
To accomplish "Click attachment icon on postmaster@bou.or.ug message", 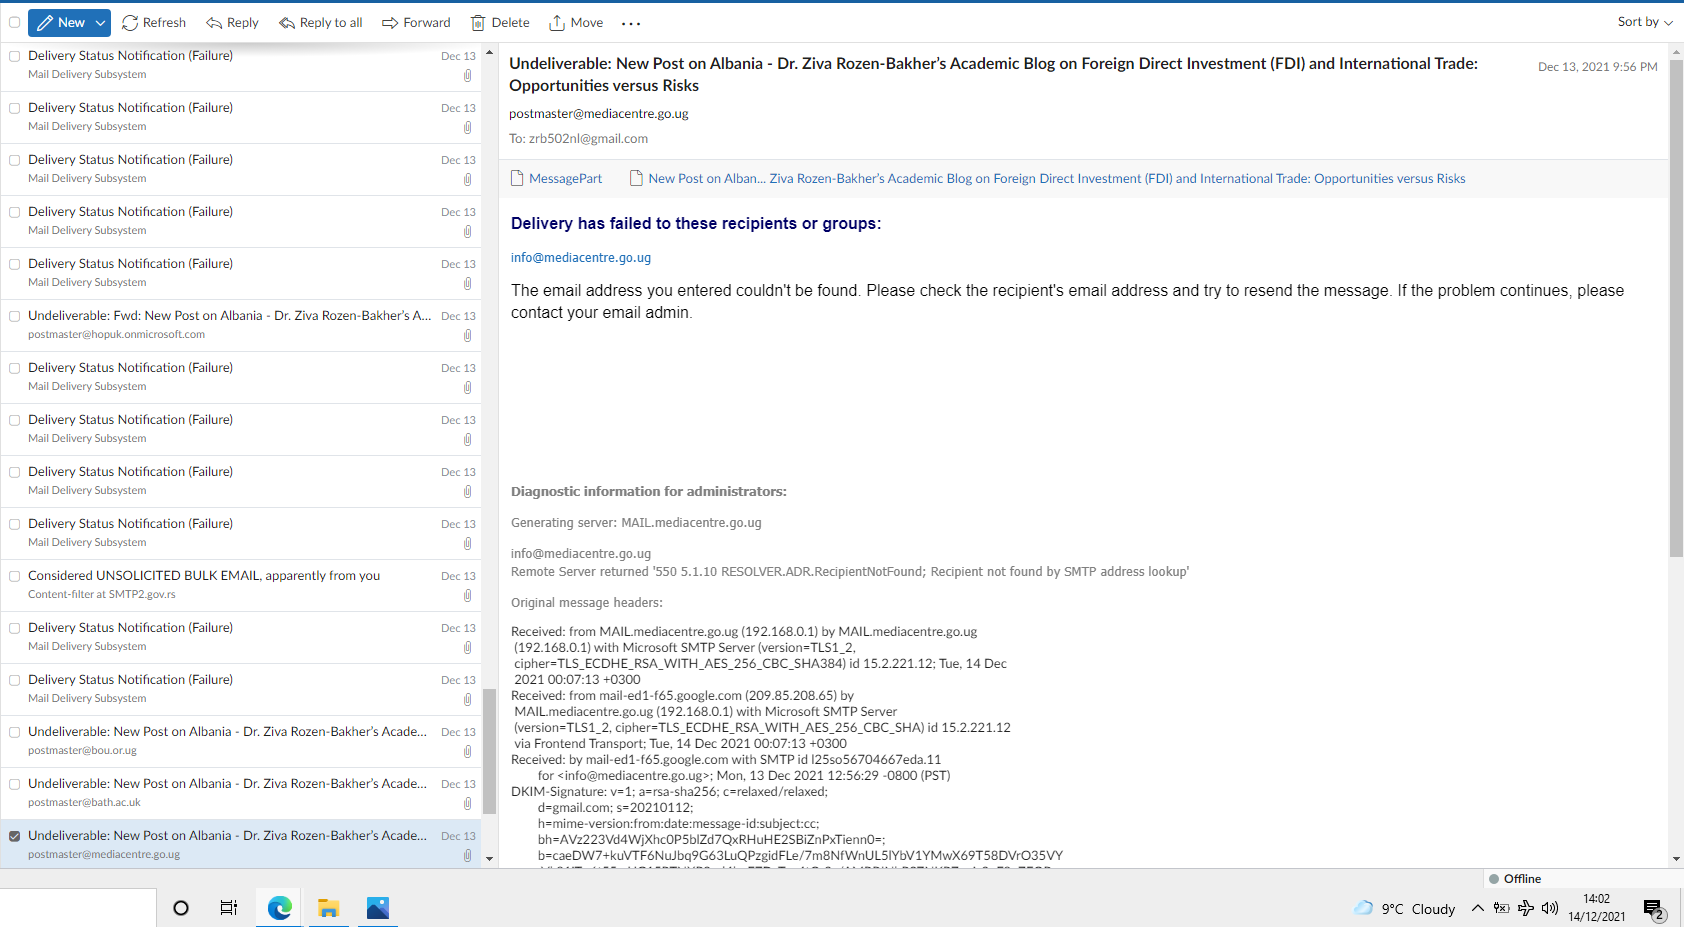I will coord(467,752).
